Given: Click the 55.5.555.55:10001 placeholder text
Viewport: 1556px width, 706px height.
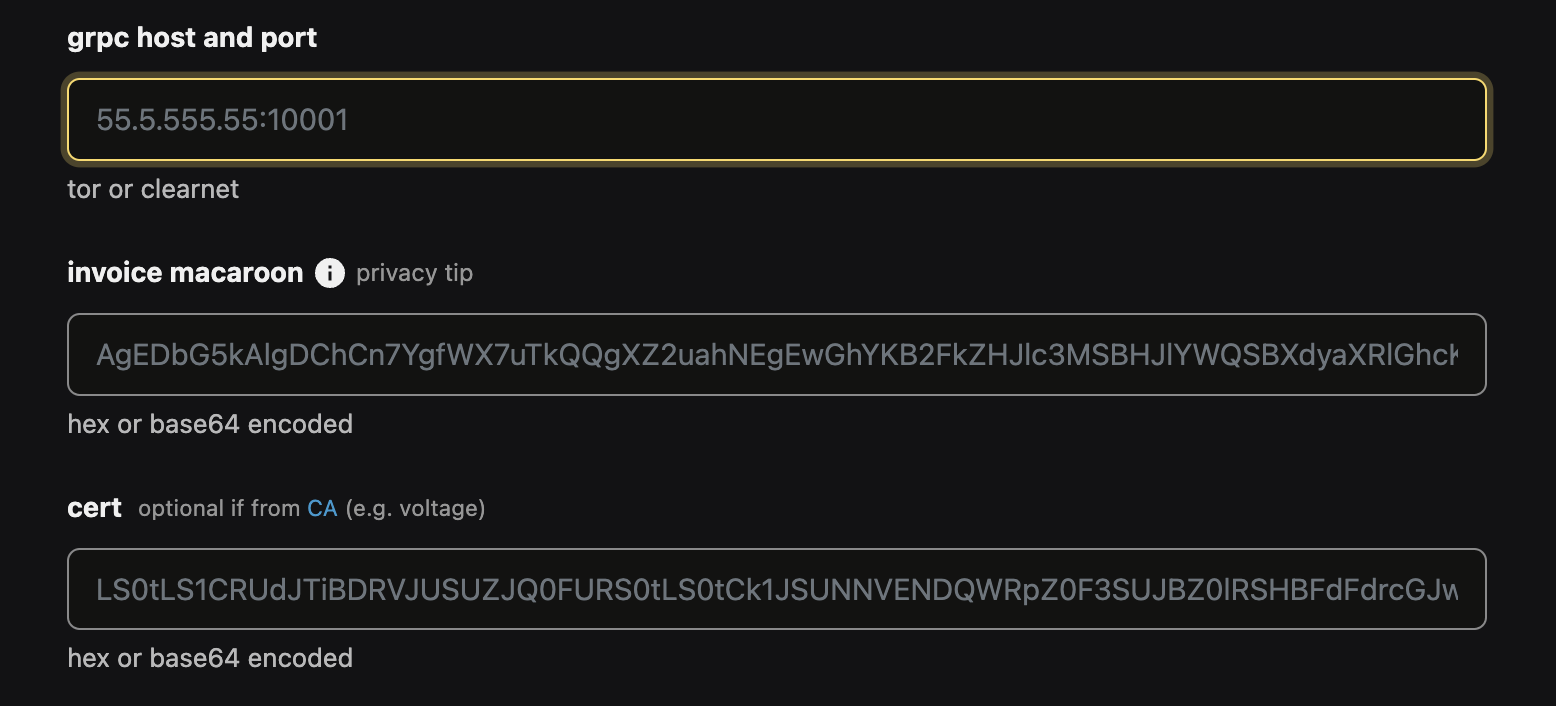Looking at the screenshot, I should coord(222,120).
